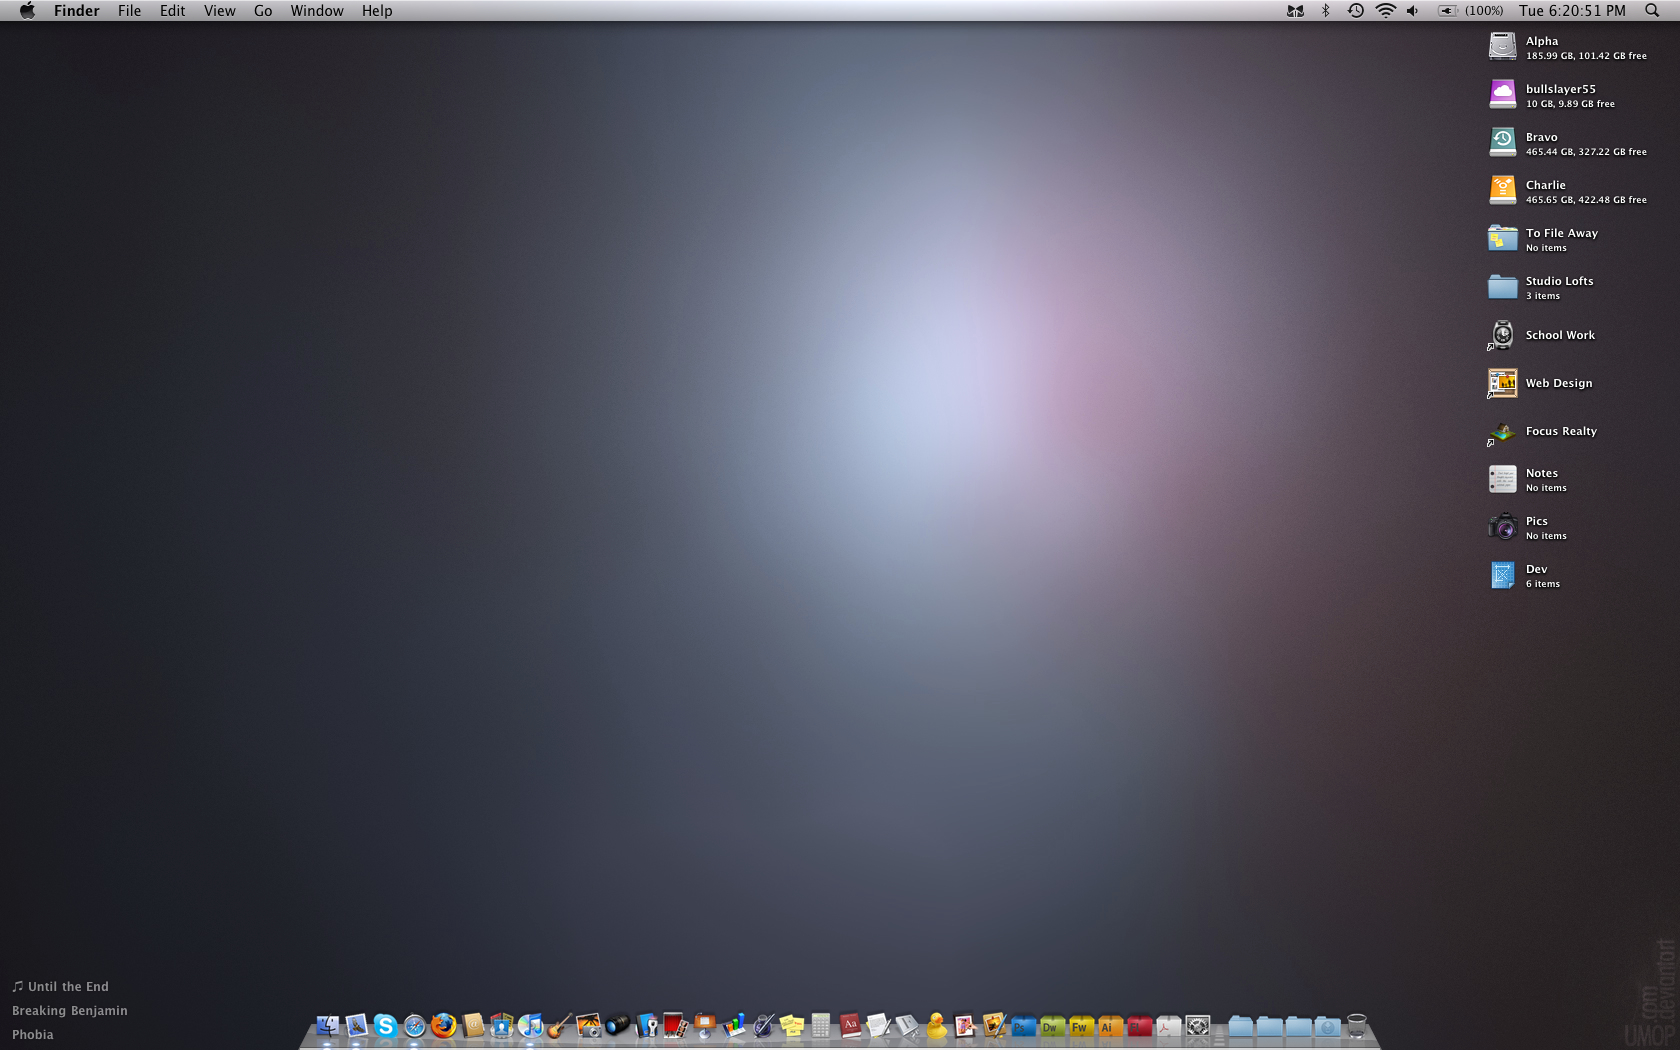Launch Calculator from the Dock
Screen dimensions: 1680x1050
click(820, 1025)
